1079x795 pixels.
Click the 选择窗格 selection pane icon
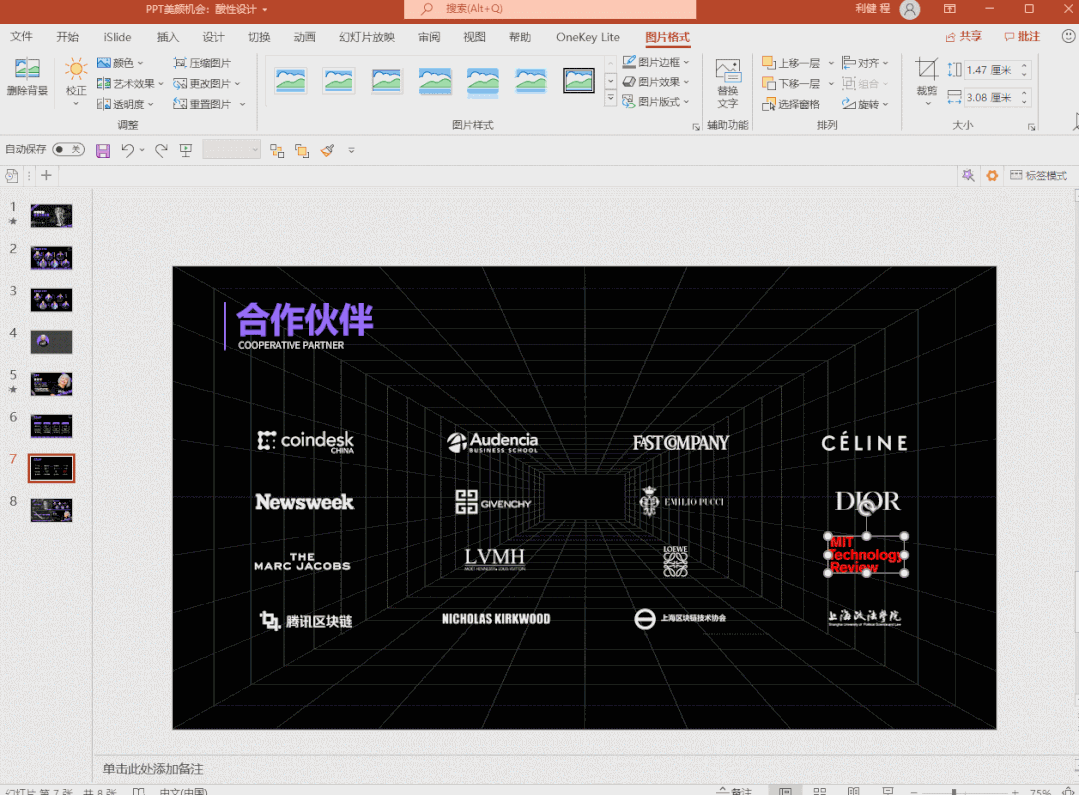[769, 104]
